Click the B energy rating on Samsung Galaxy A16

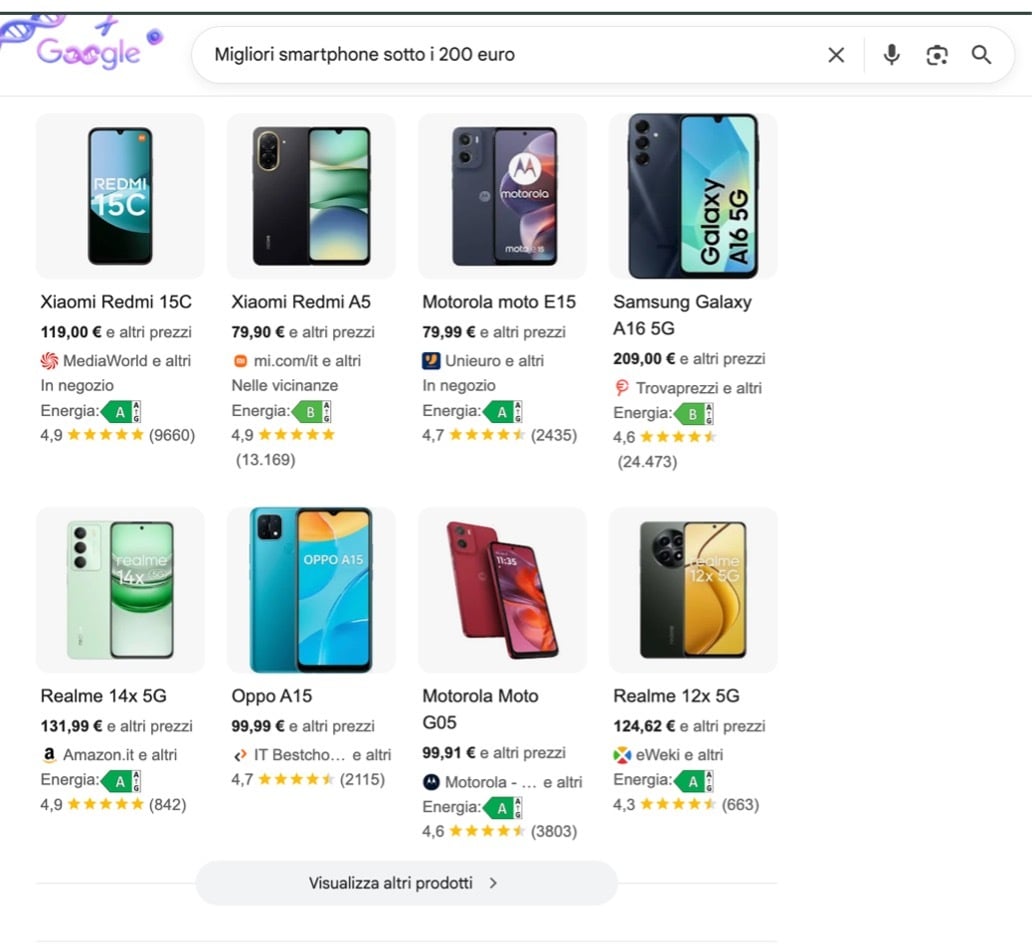[x=694, y=411]
